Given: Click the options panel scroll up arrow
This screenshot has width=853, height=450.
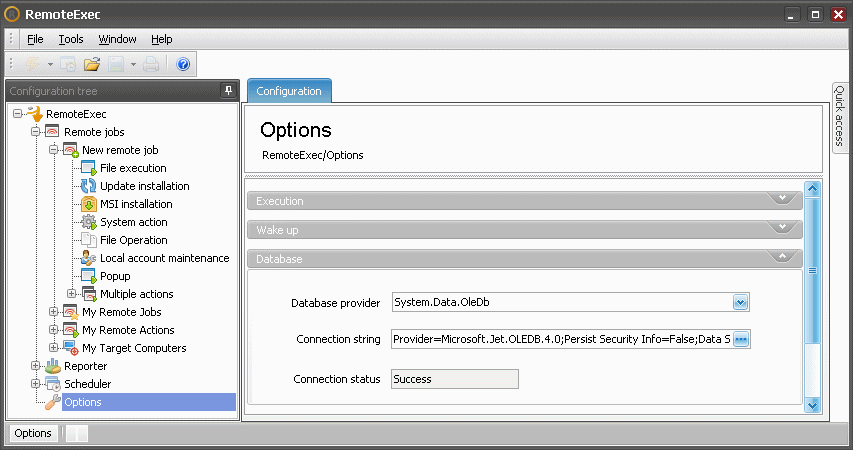Looking at the screenshot, I should point(812,189).
